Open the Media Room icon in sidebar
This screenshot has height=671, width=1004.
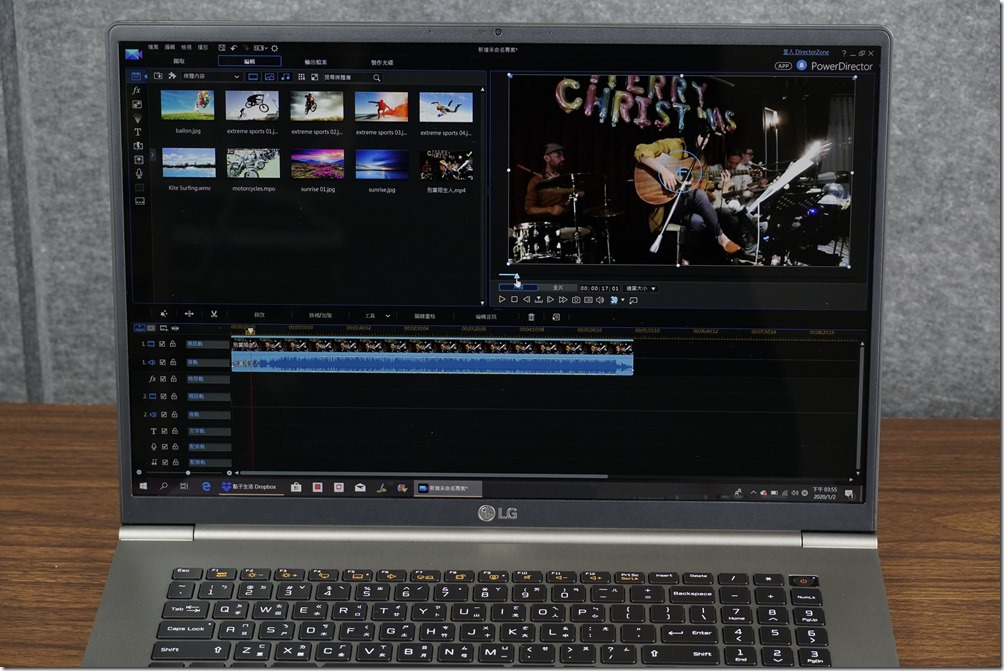[136, 76]
